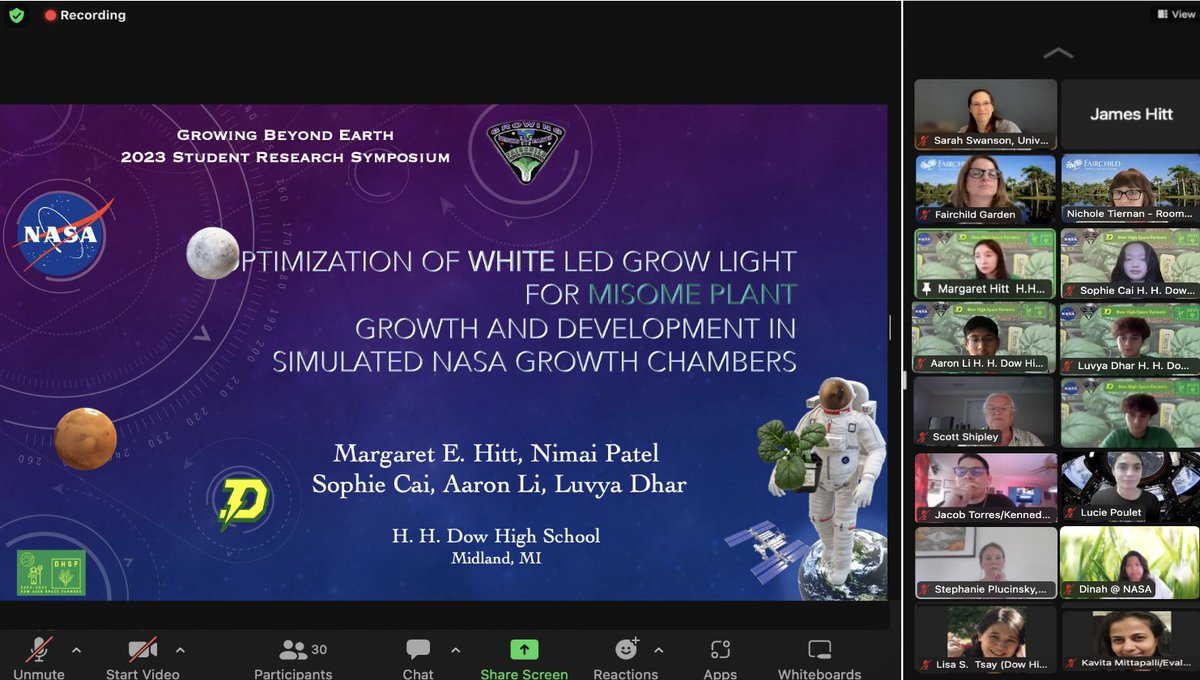Select Lisa S. Tsay video thumbnail
The width and height of the screenshot is (1200, 680).
(x=985, y=638)
